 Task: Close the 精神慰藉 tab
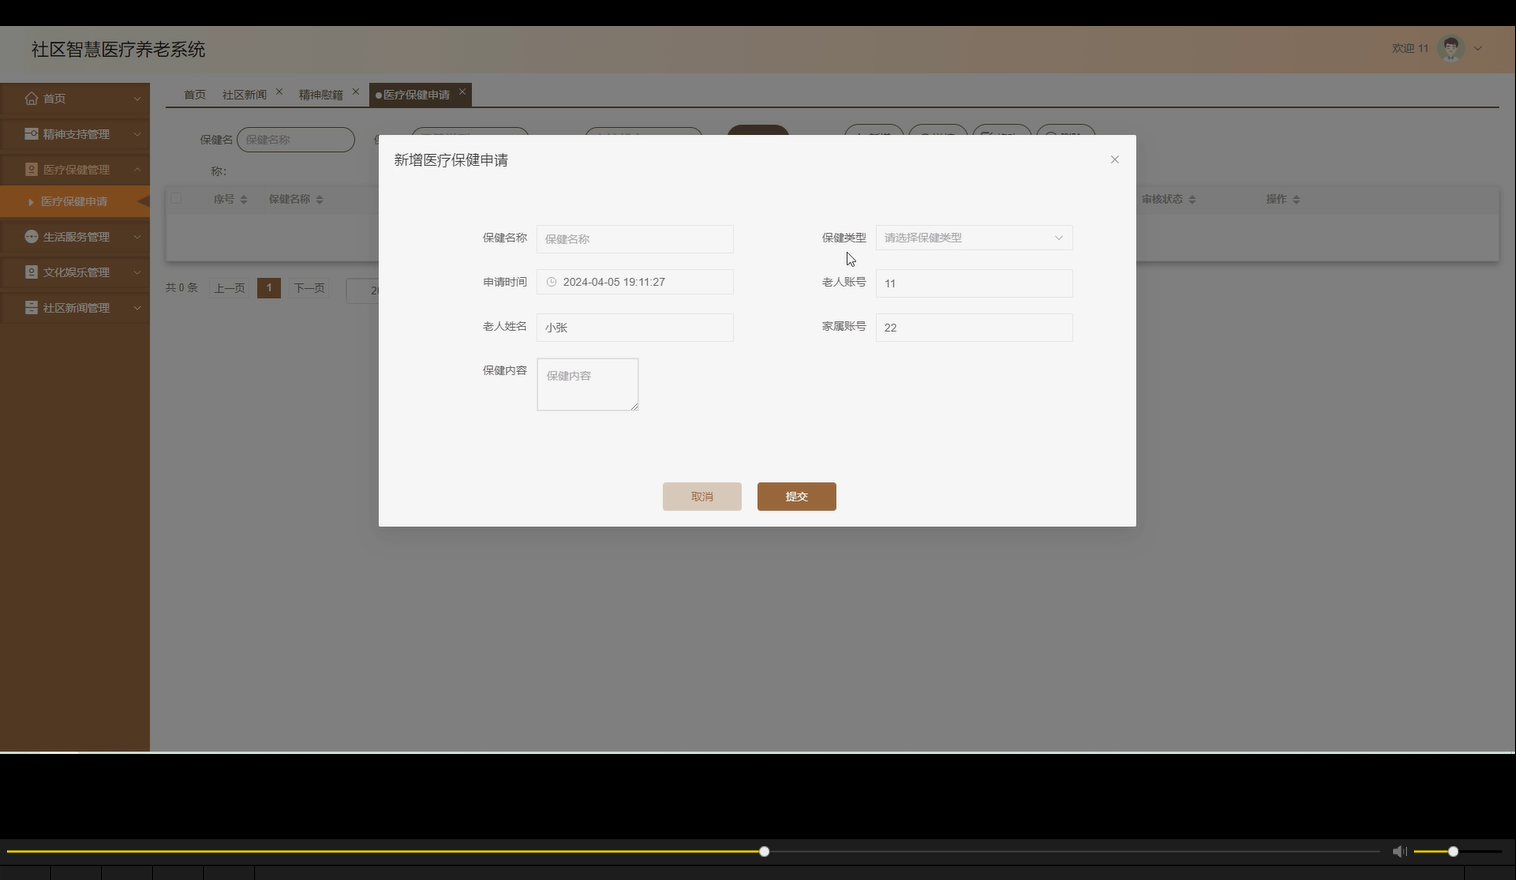tap(355, 92)
